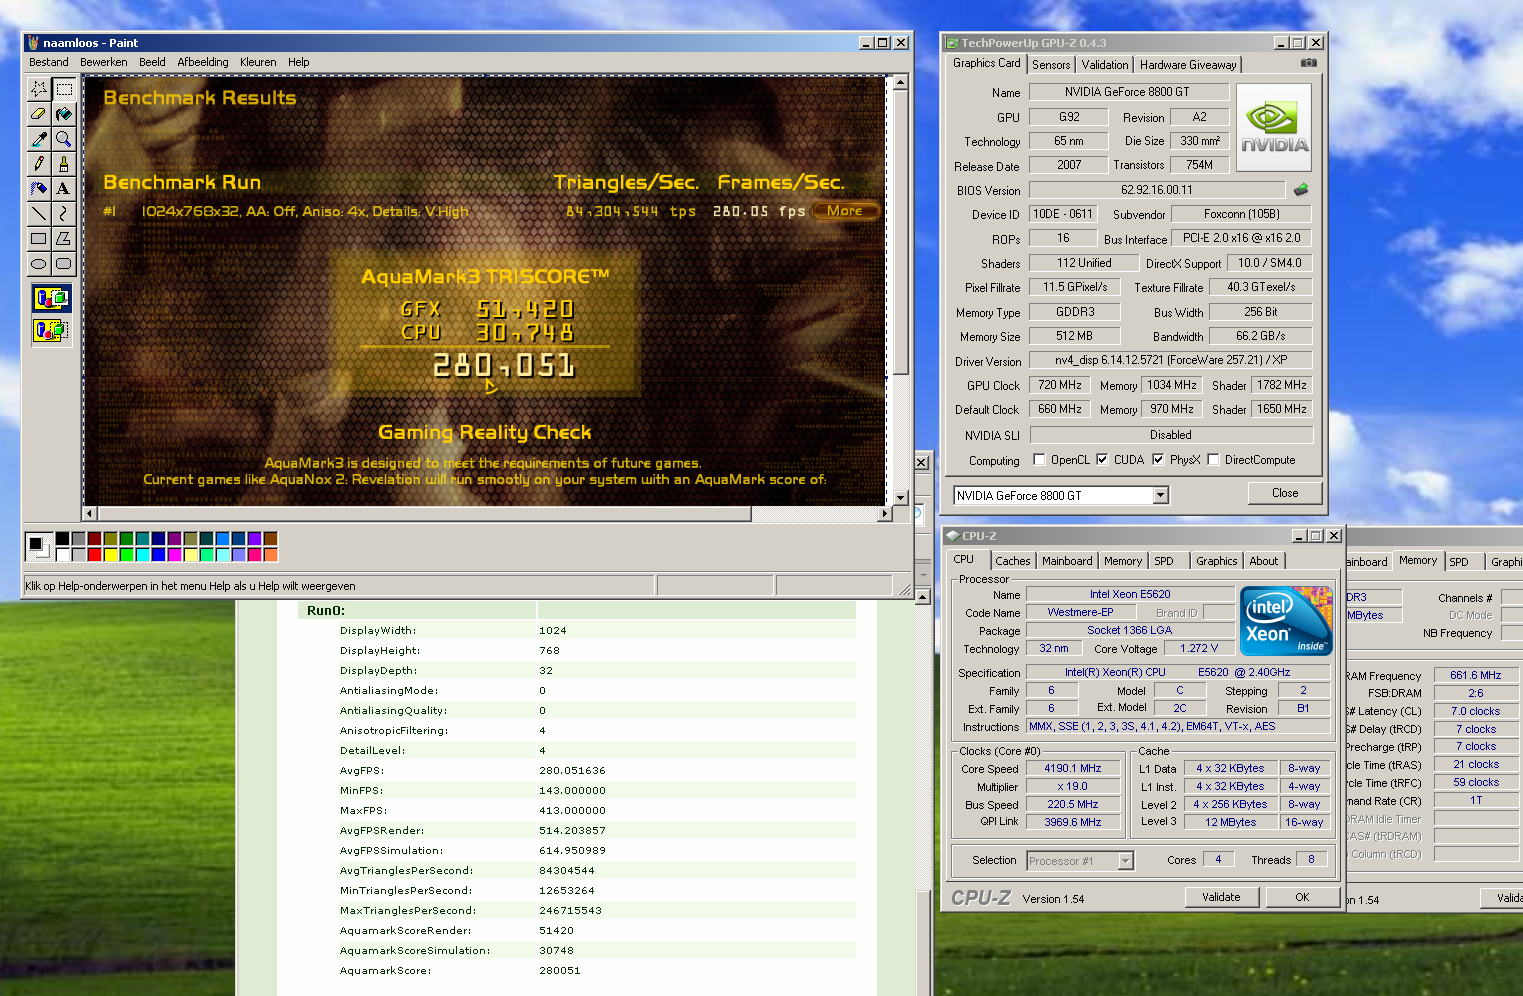Click the BIOS Version field 62.92.16.00.11
Image resolution: width=1523 pixels, height=996 pixels.
pos(1157,190)
